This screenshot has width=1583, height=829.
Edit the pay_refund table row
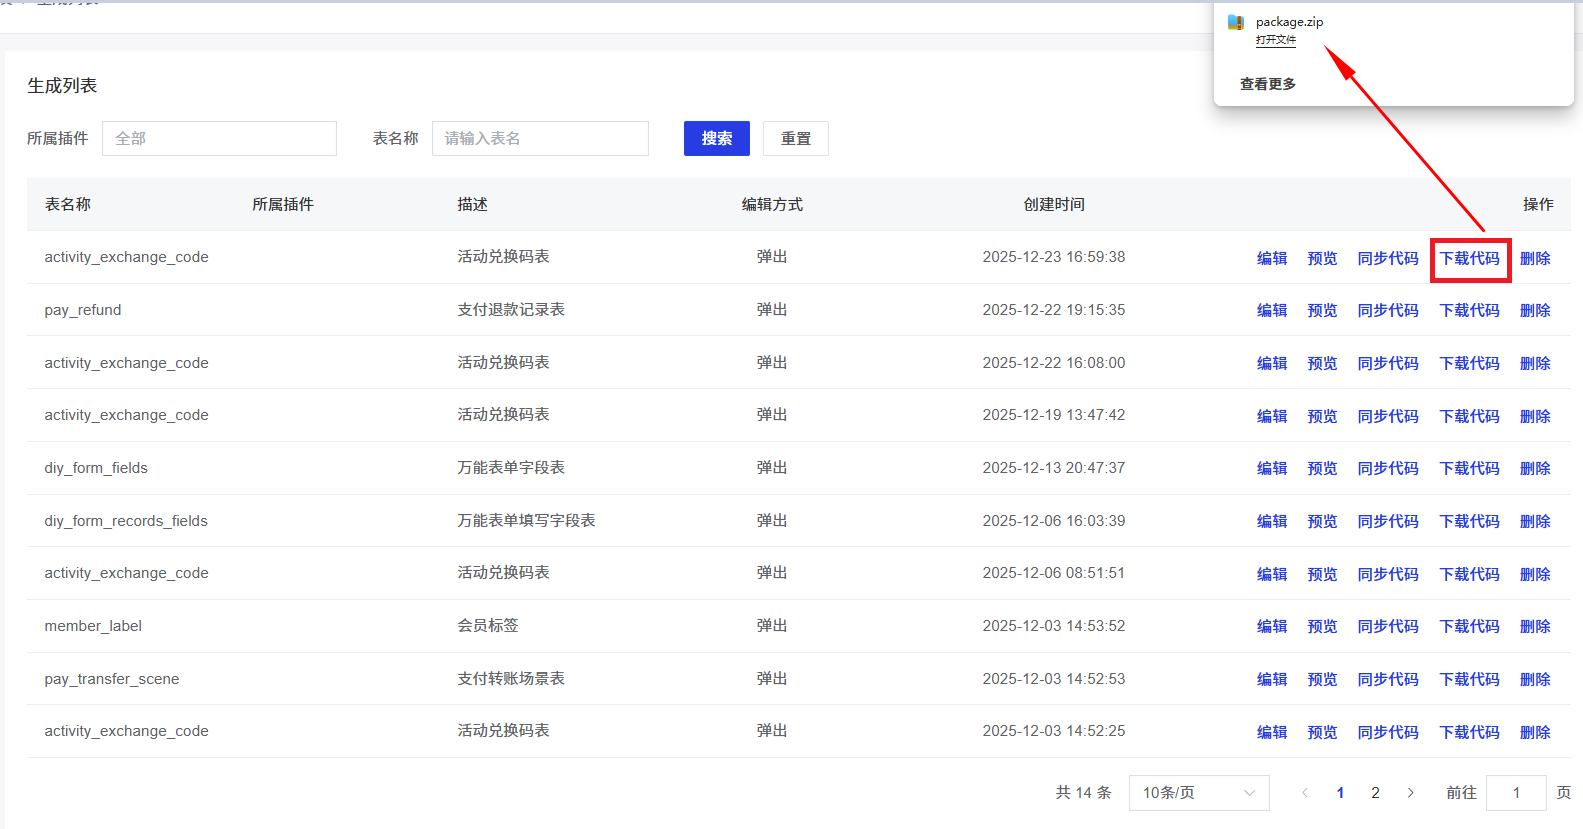[x=1271, y=311]
